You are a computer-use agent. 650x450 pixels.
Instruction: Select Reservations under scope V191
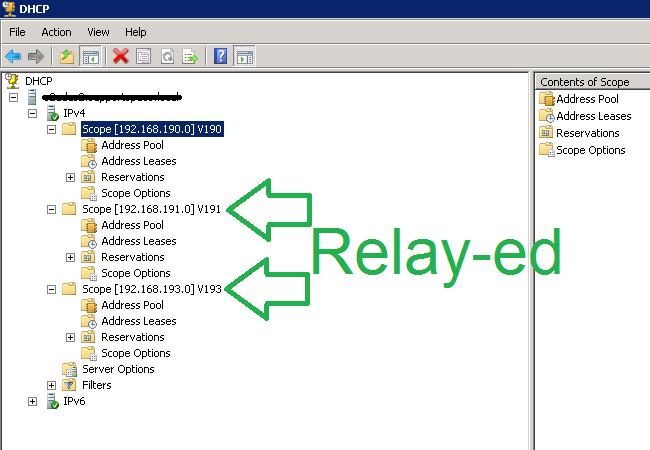tap(133, 257)
